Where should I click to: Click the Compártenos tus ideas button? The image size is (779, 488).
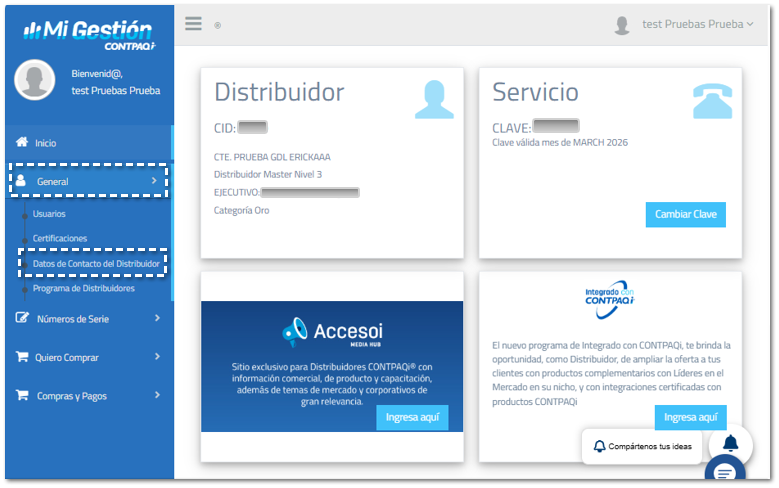(642, 446)
